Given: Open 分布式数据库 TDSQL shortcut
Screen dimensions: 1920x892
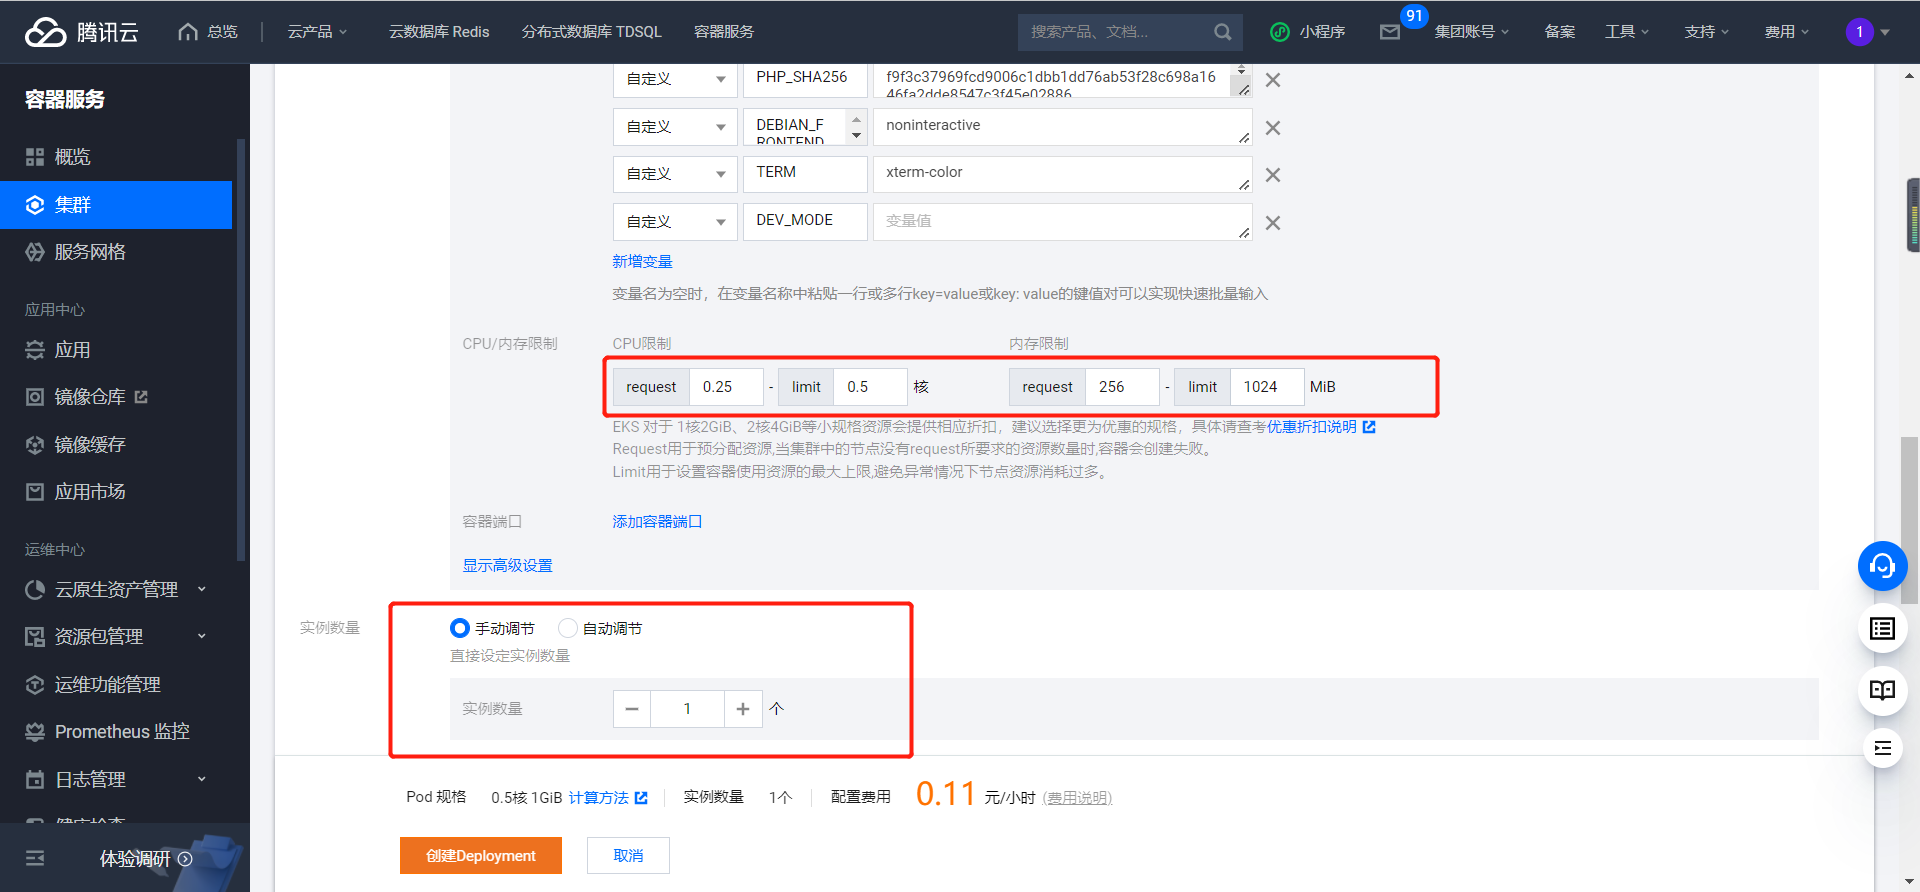Looking at the screenshot, I should point(592,32).
